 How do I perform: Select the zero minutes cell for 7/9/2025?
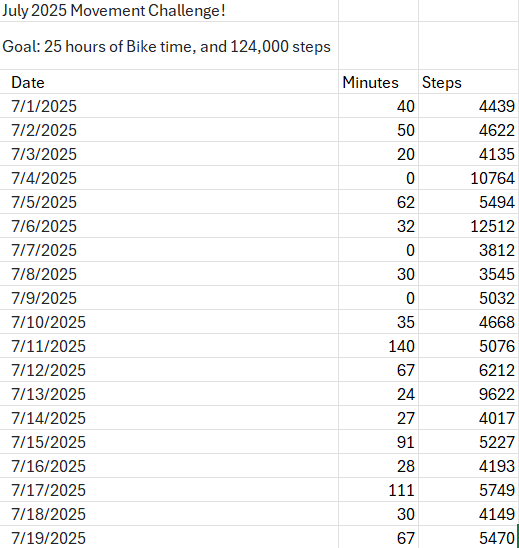[379, 298]
